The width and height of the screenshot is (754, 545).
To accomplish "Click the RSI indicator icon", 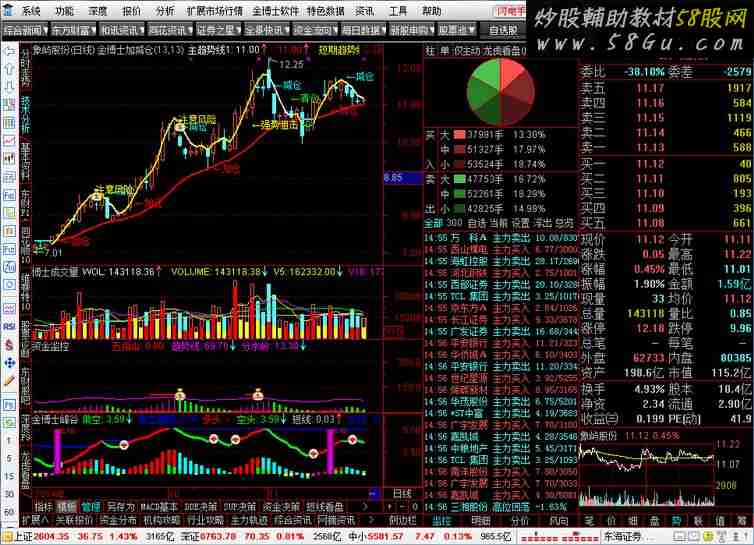I will (9, 327).
